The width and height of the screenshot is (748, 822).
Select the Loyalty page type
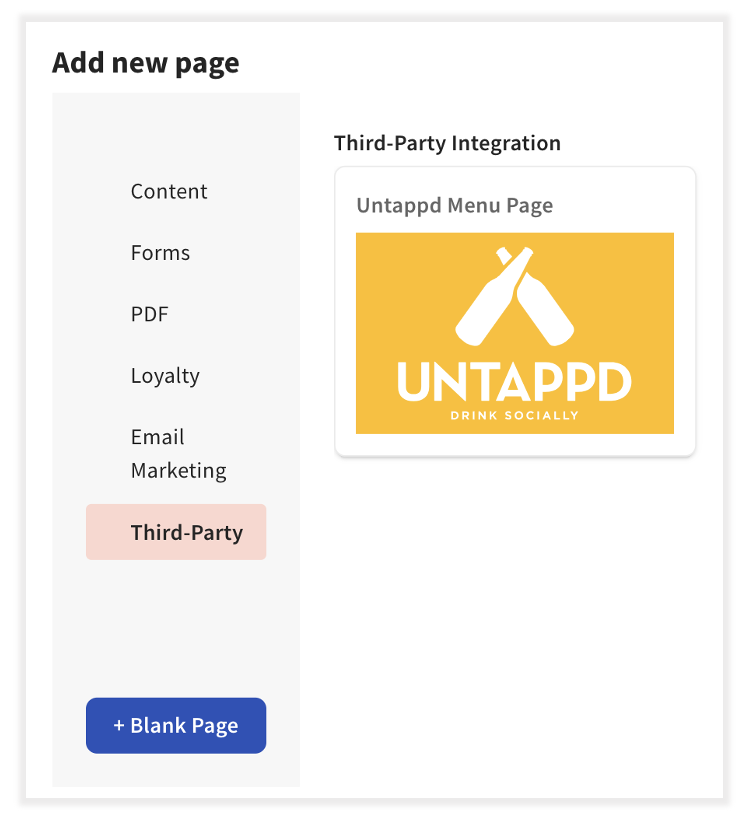point(165,375)
